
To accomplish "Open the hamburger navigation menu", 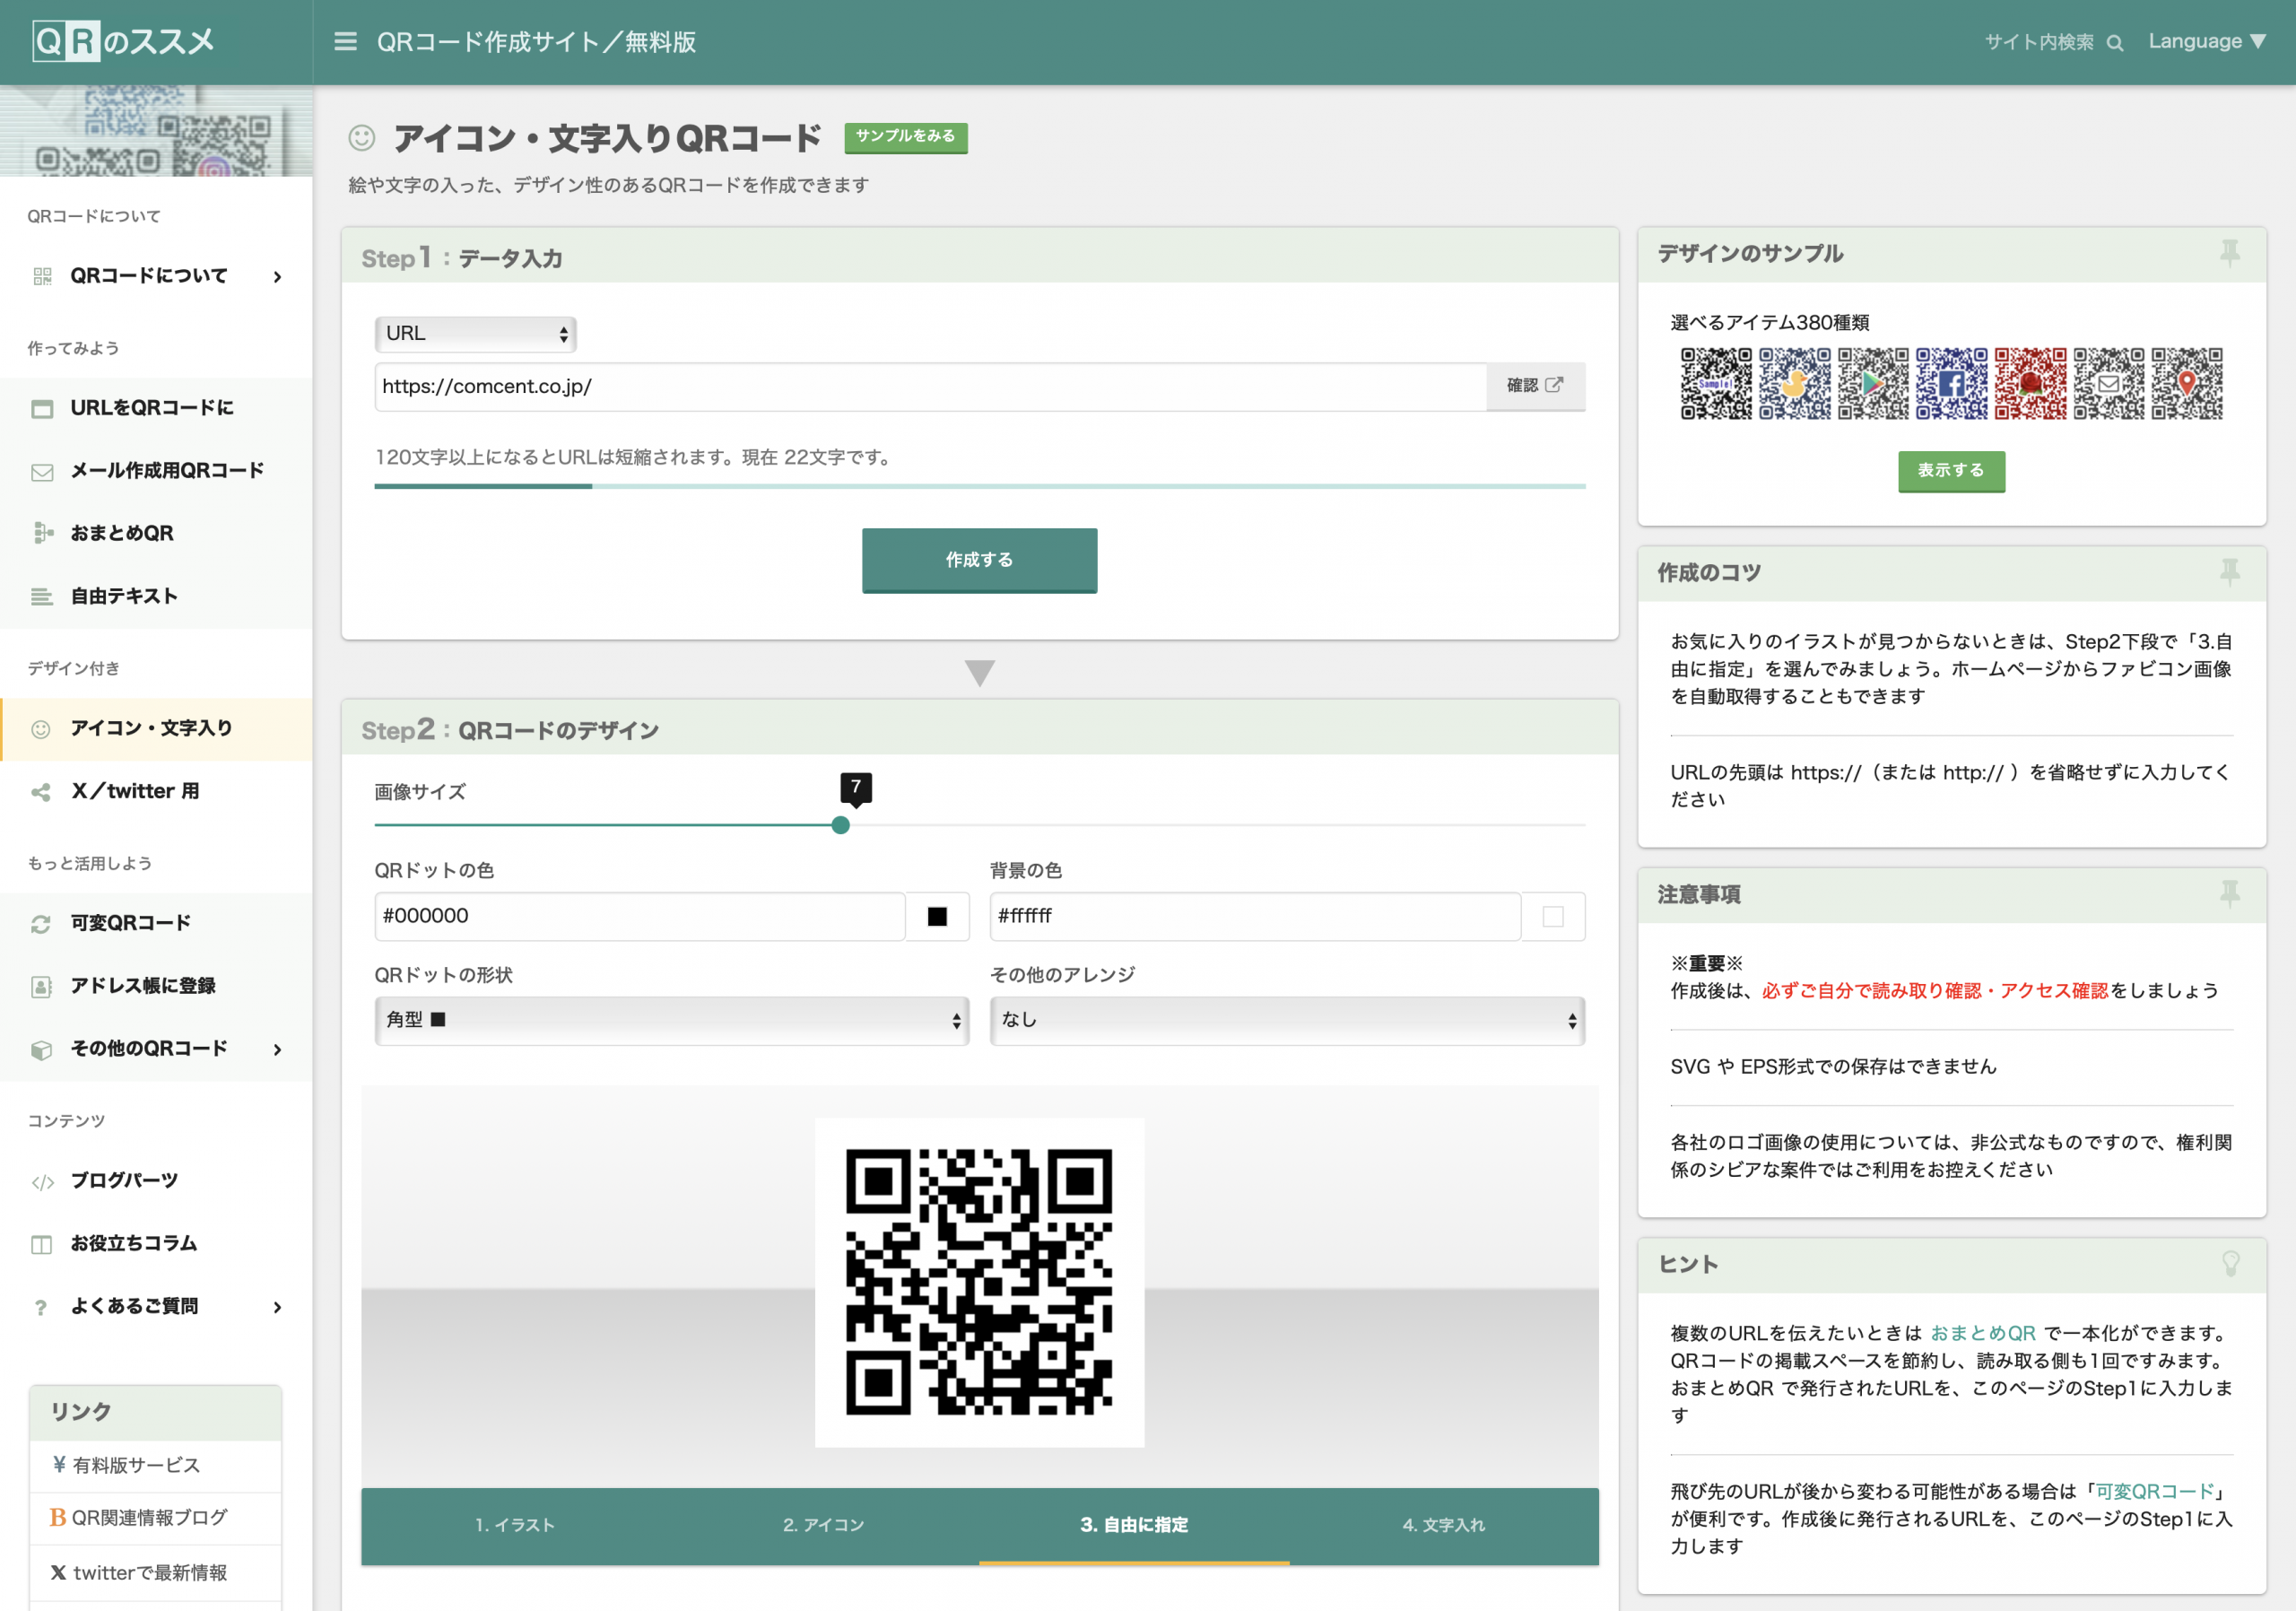I will click(x=345, y=42).
